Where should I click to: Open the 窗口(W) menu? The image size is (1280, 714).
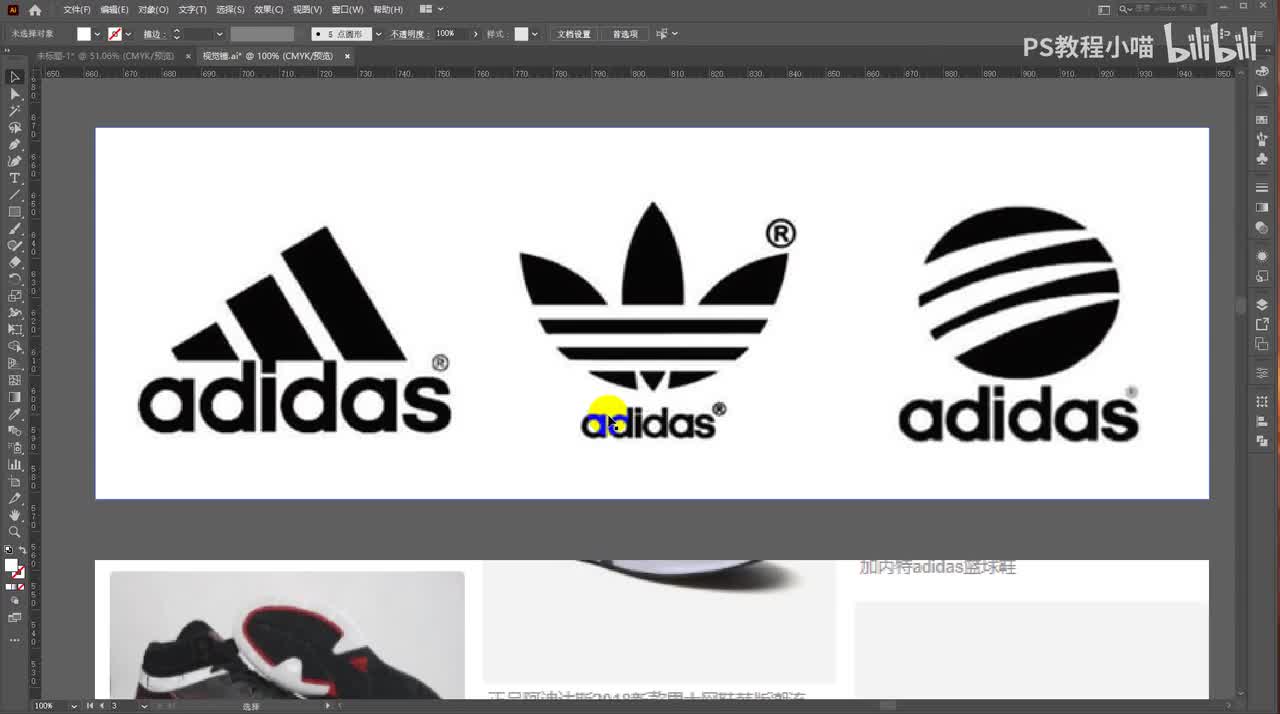tap(347, 9)
